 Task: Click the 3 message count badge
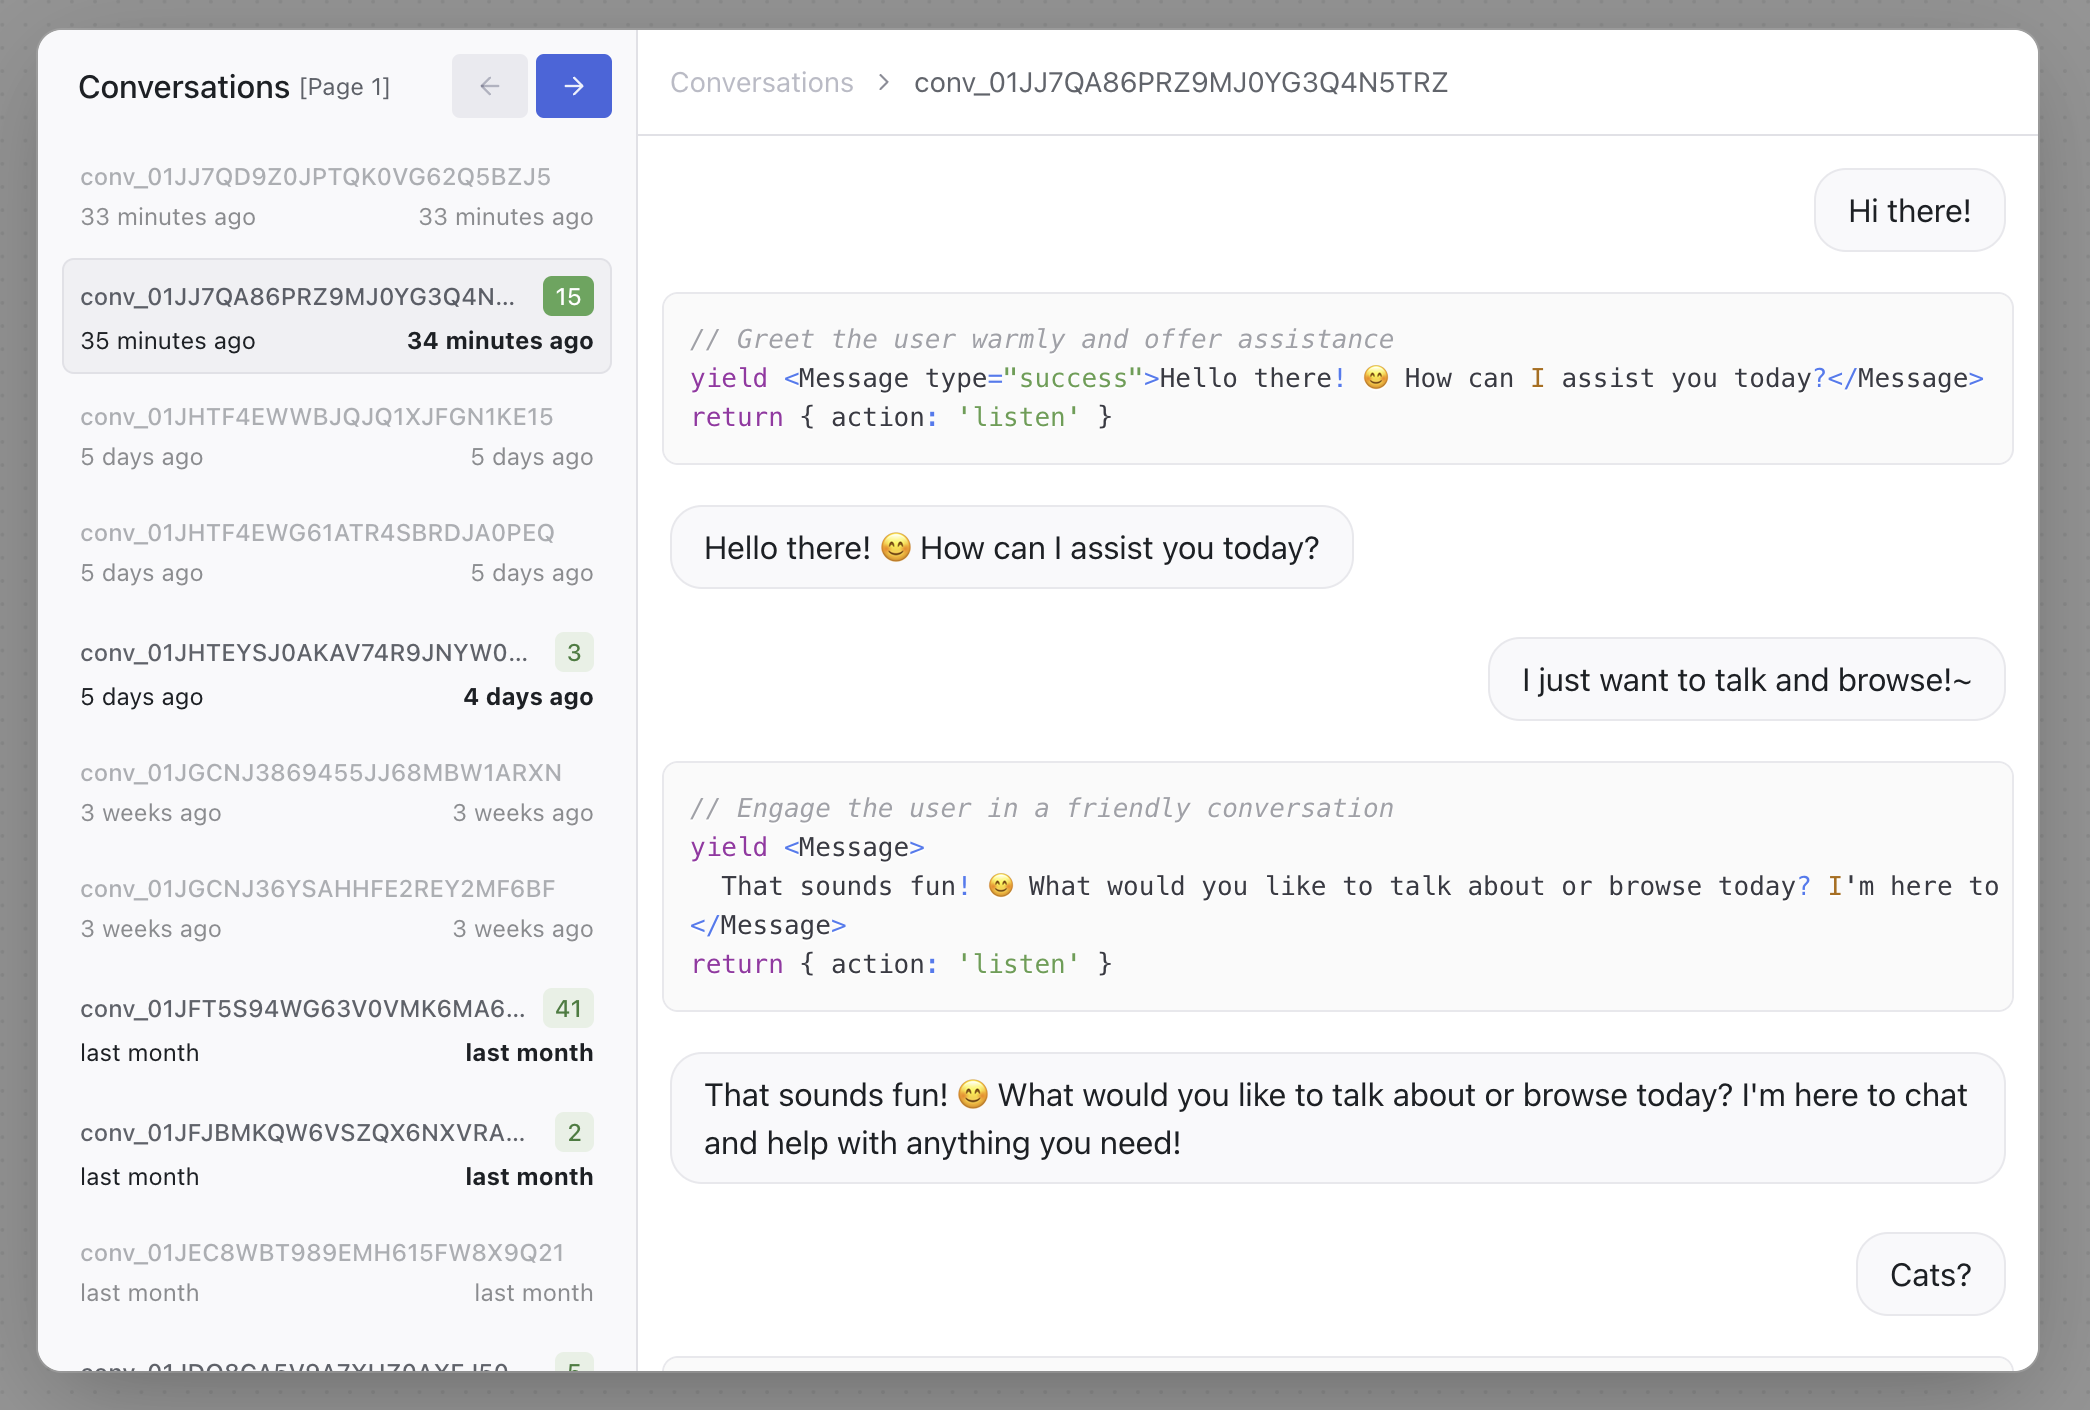[x=574, y=653]
